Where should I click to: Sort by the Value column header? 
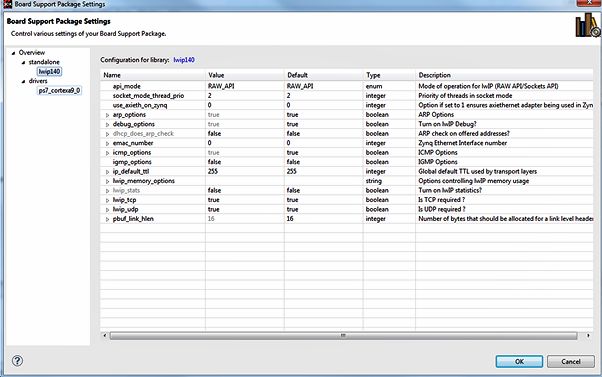click(245, 75)
